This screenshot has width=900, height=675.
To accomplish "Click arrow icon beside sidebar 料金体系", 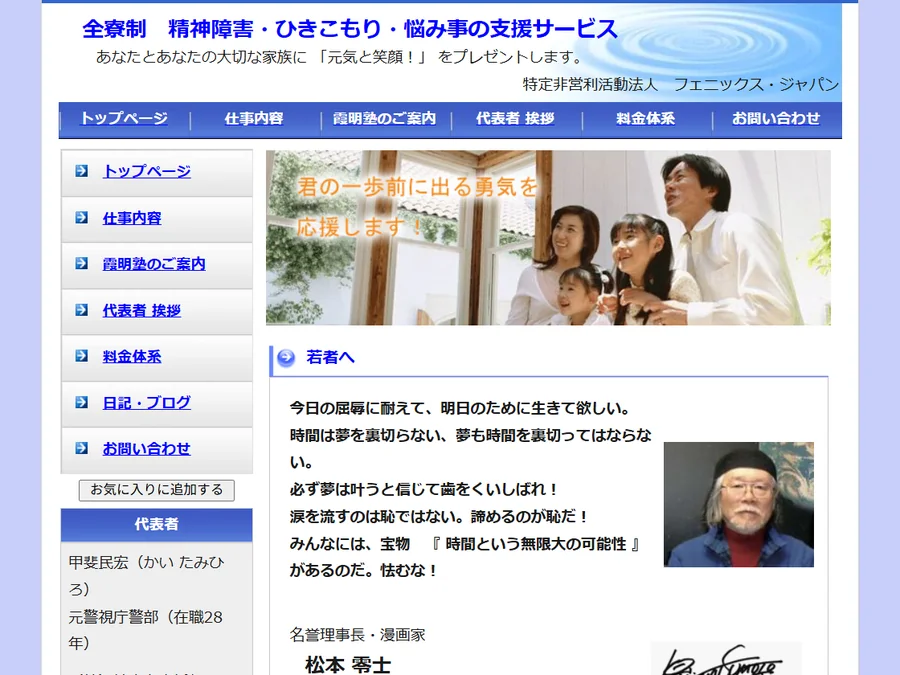I will tap(82, 355).
